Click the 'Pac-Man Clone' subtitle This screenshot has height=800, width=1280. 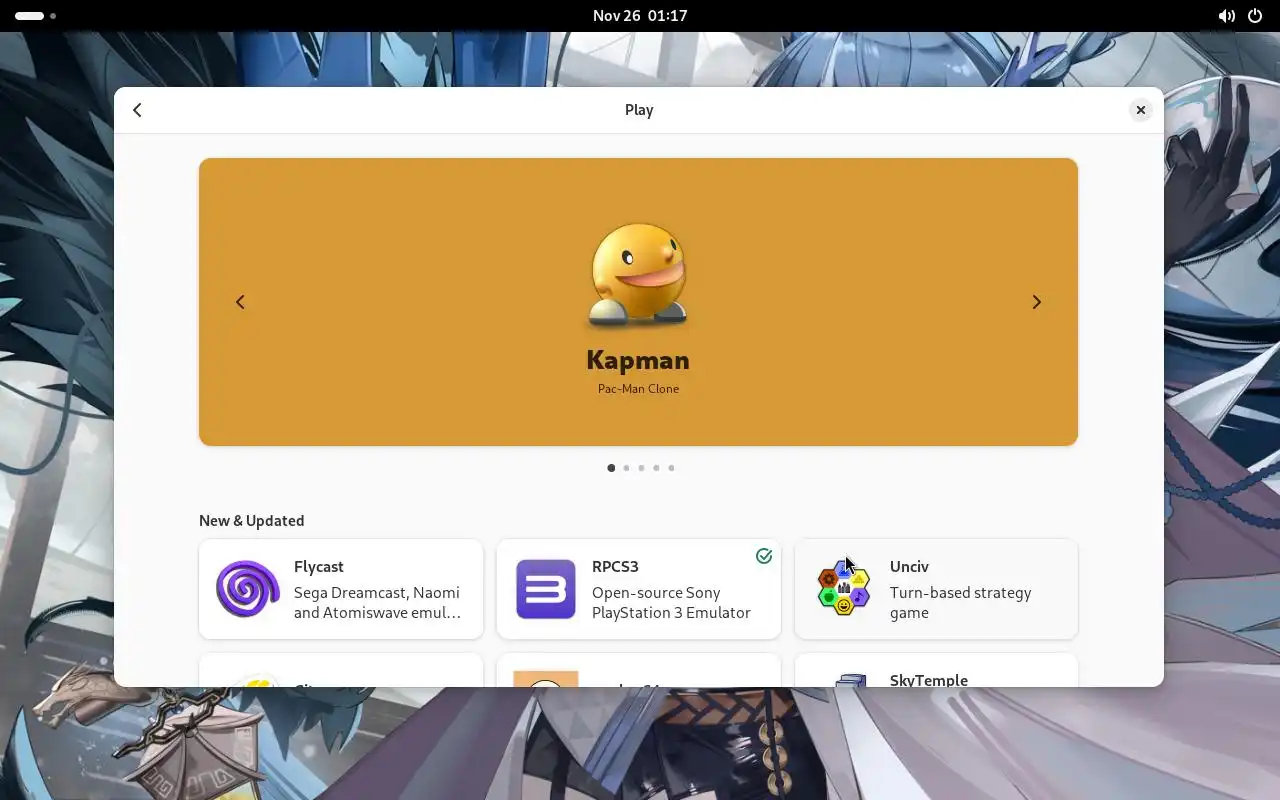click(638, 389)
